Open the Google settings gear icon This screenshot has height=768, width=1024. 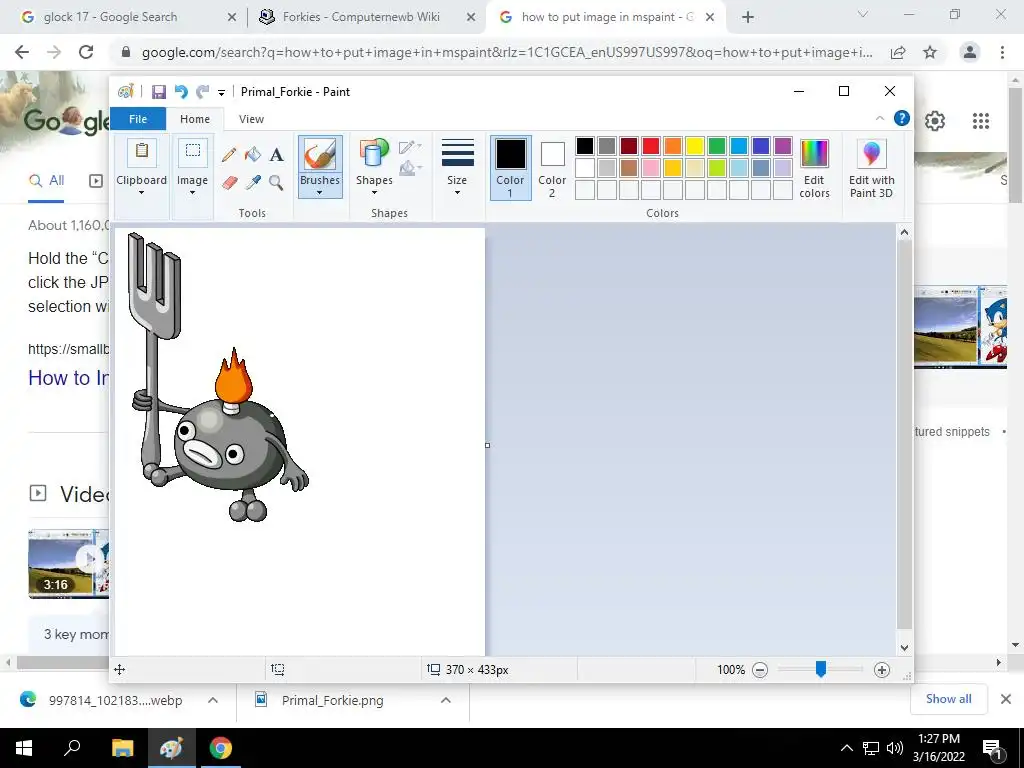pyautogui.click(x=935, y=121)
